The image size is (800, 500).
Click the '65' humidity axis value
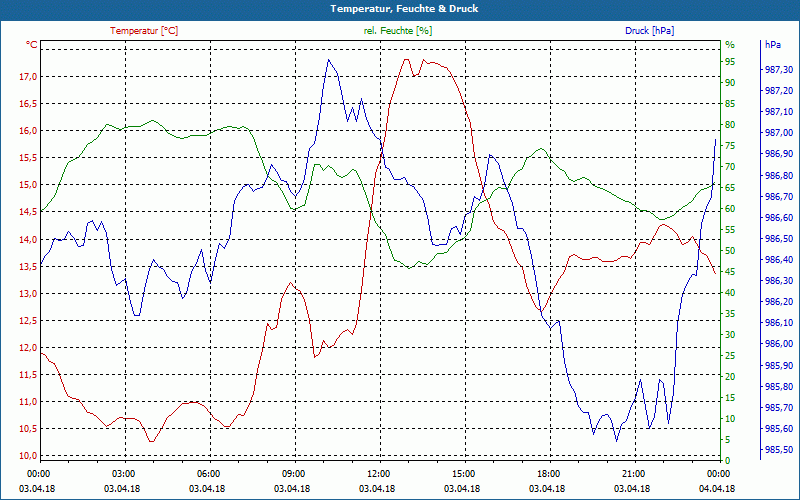[x=730, y=188]
